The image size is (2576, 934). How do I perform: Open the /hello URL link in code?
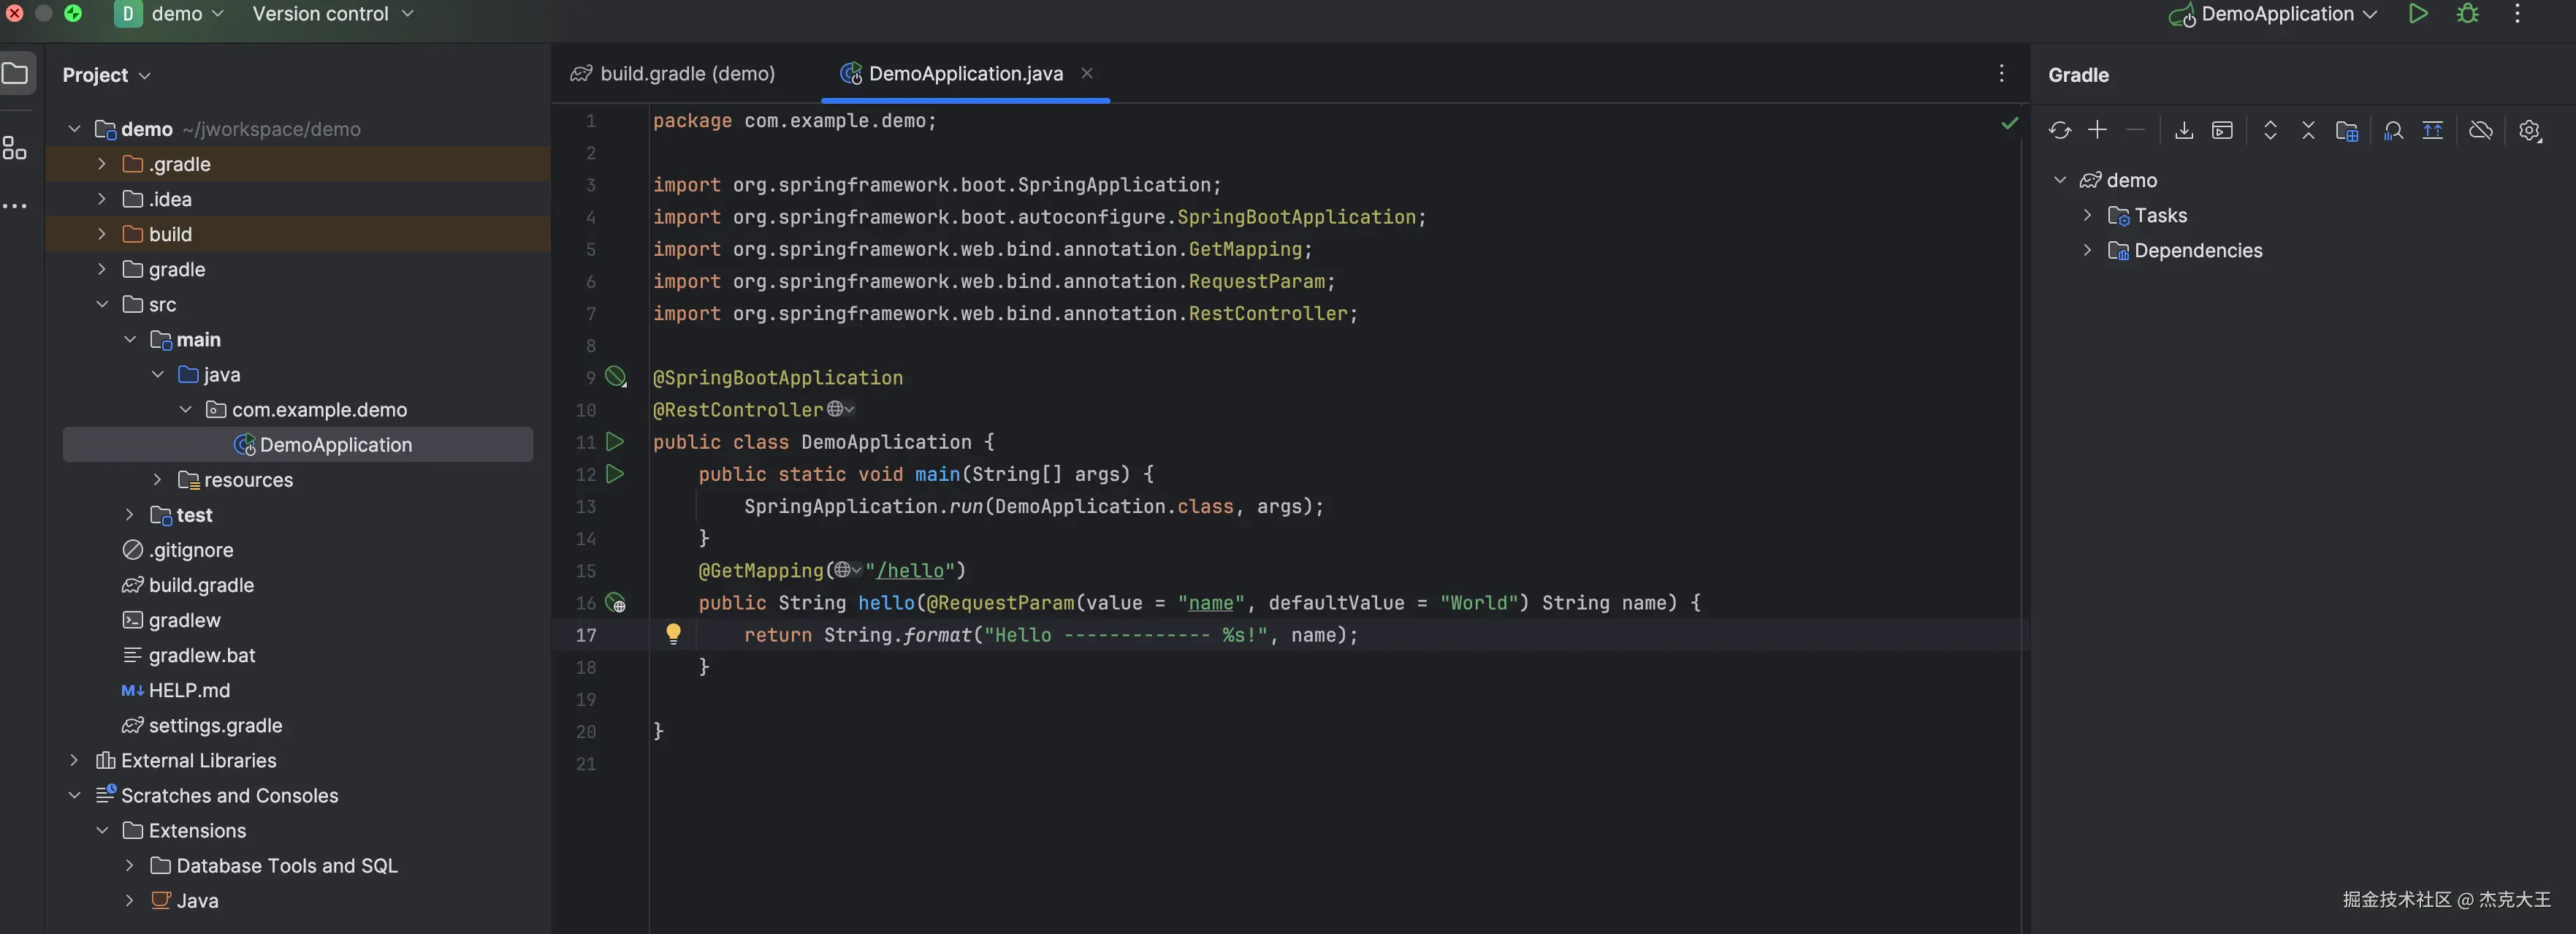[913, 570]
